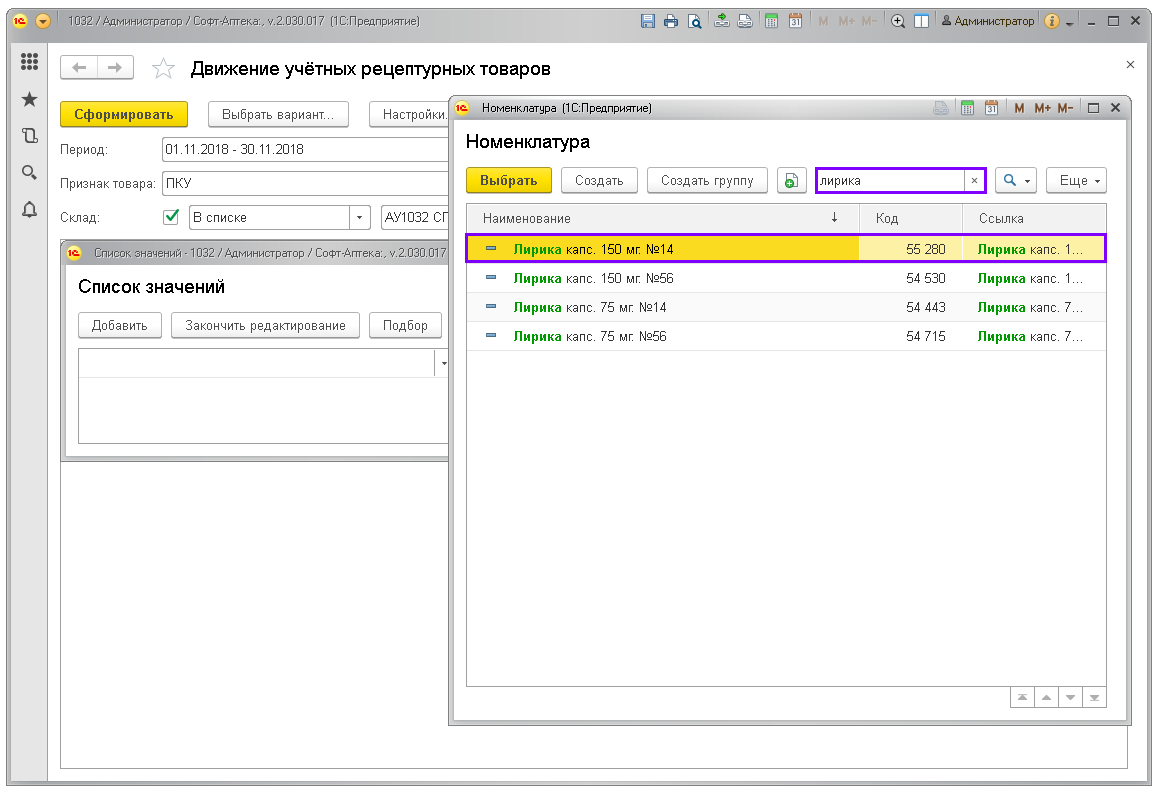The image size is (1163, 793).
Task: Open Favorites star in left sidebar
Action: pyautogui.click(x=29, y=99)
